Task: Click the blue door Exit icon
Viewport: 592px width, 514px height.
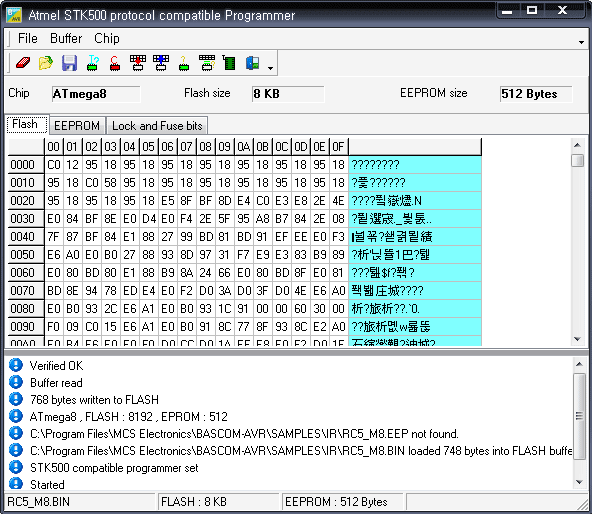Action: [252, 63]
